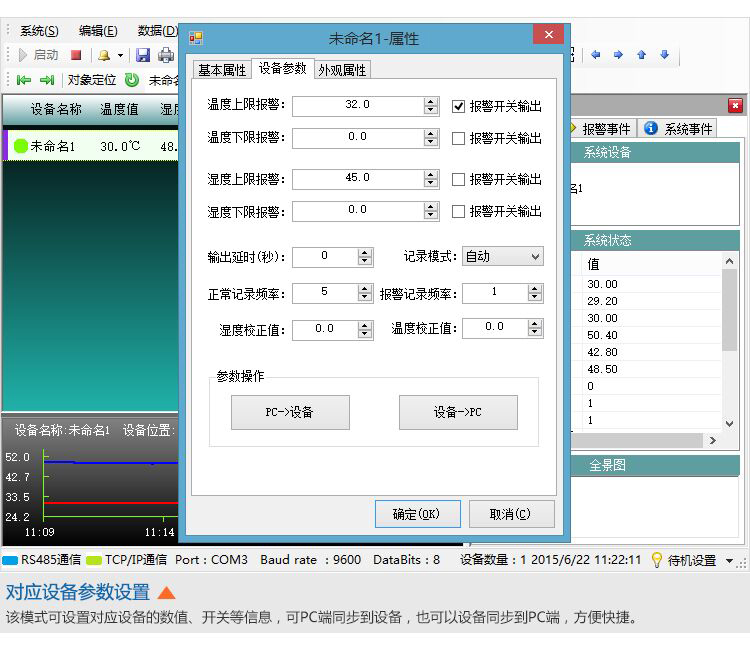The image size is (750, 651).
Task: Click the 取消(C) cancel button
Action: (x=511, y=514)
